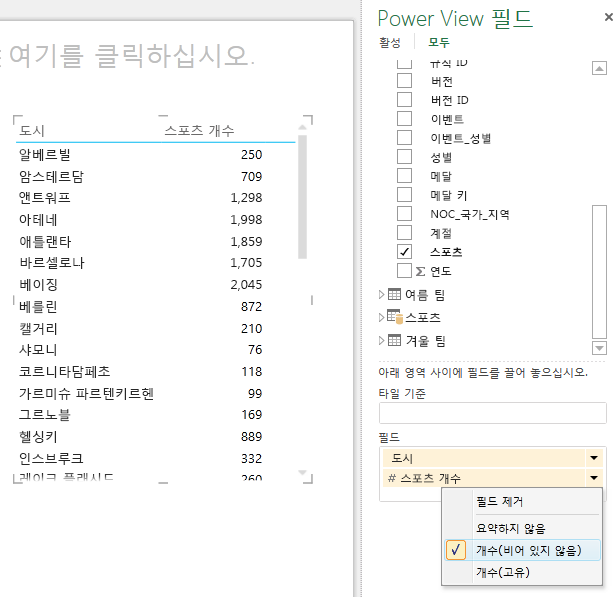Click the table vertical scrollbar thumb
This screenshot has width=615, height=597.
[302, 197]
